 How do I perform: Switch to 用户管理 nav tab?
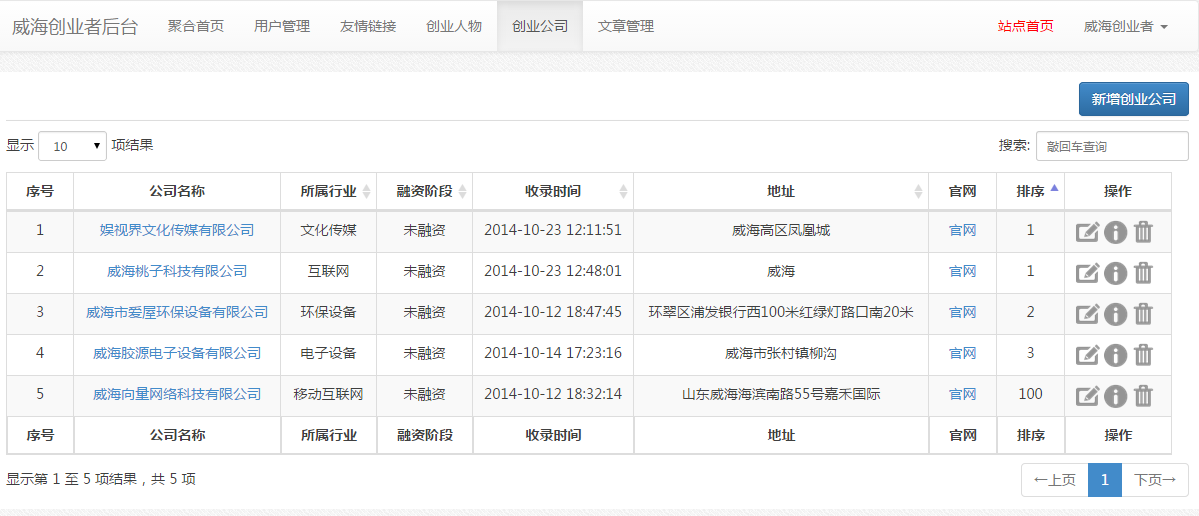click(282, 26)
